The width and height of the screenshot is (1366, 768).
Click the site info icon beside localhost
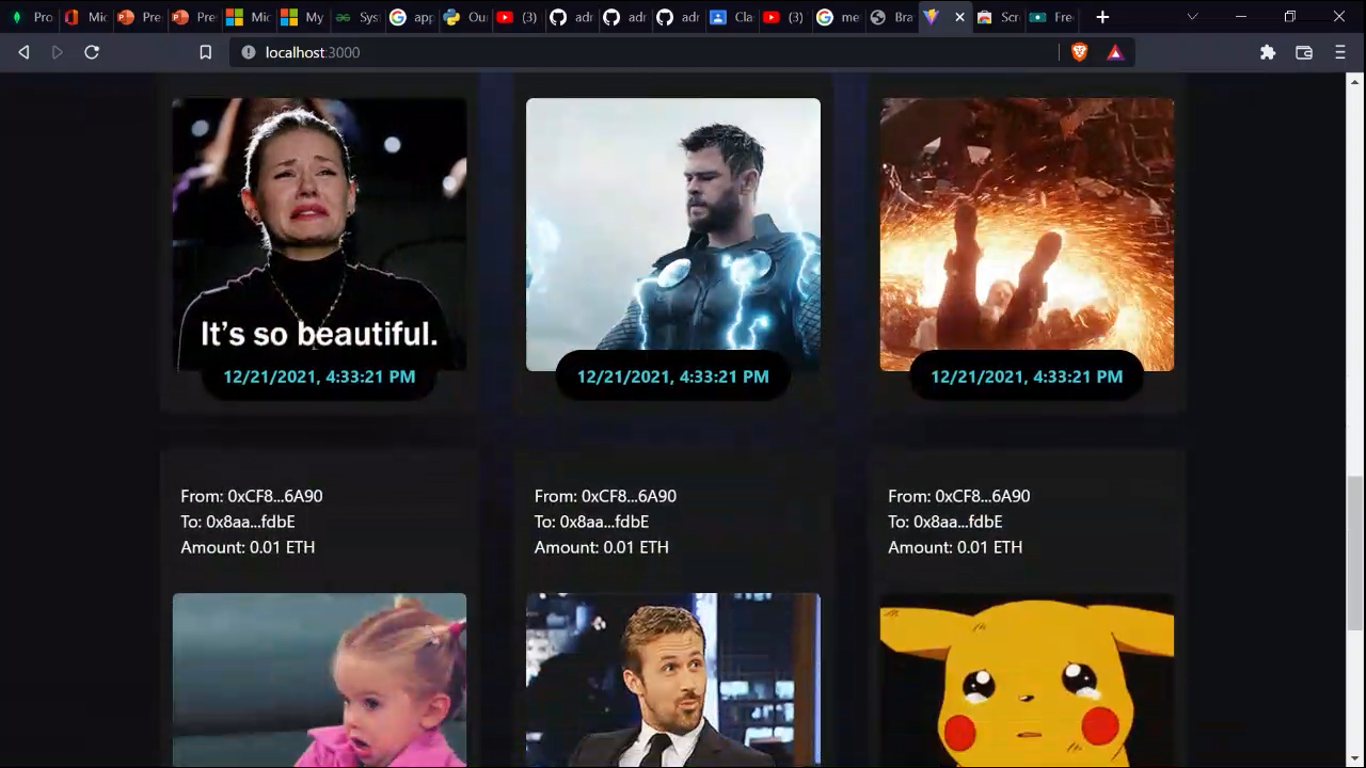tap(248, 52)
